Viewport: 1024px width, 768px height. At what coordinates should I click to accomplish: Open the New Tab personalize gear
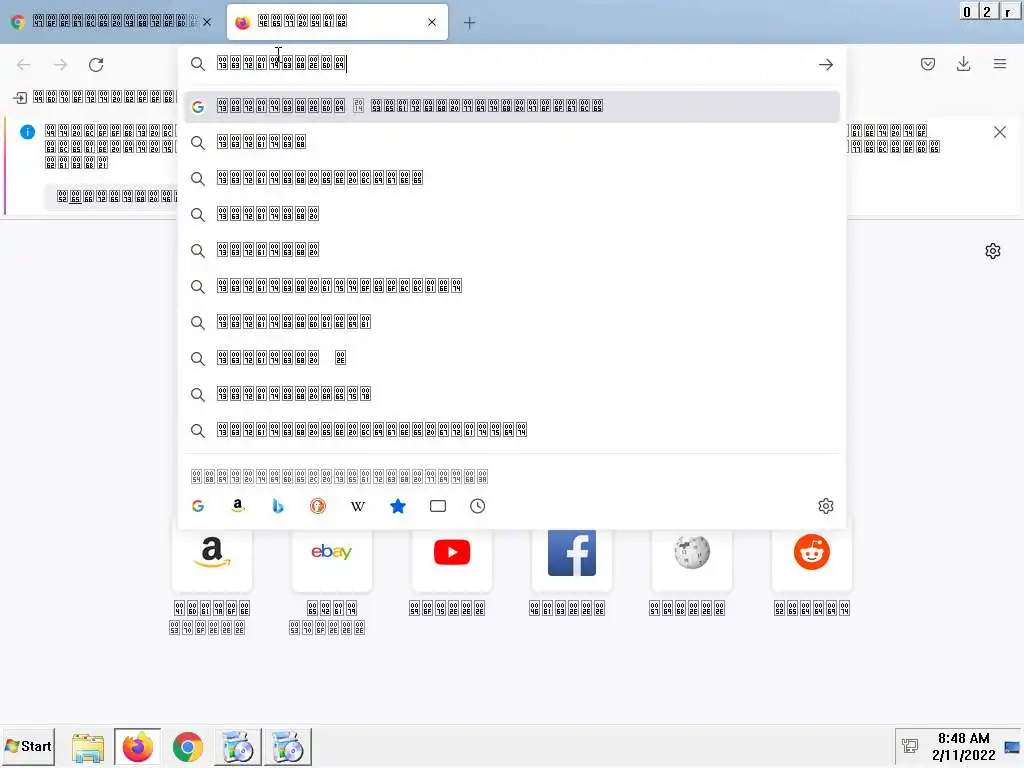tap(993, 251)
